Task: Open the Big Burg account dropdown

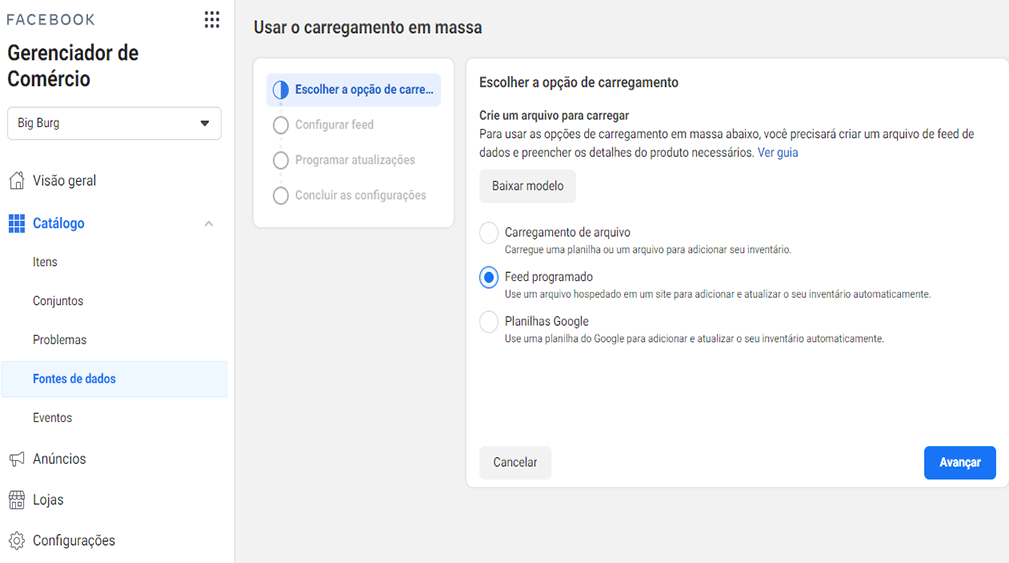Action: point(115,123)
